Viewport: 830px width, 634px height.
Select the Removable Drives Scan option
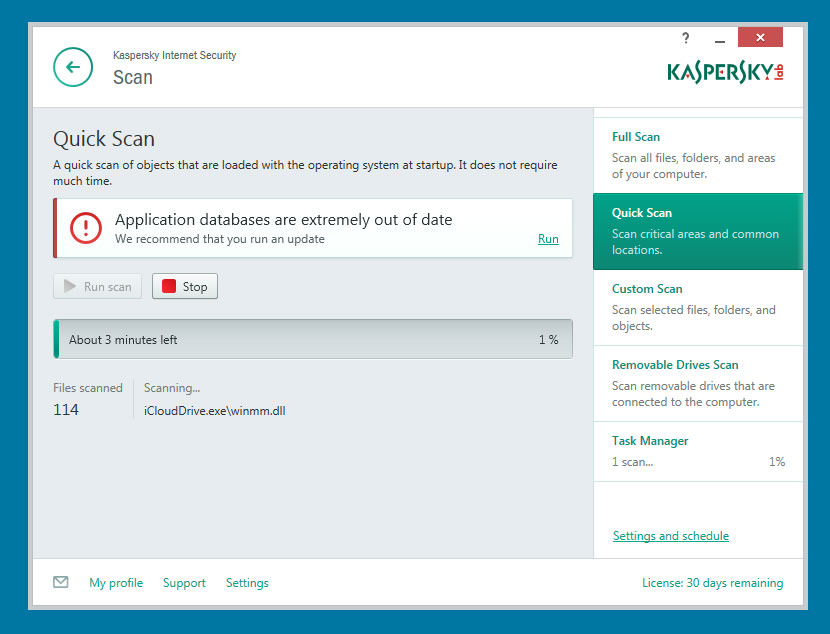coord(698,384)
